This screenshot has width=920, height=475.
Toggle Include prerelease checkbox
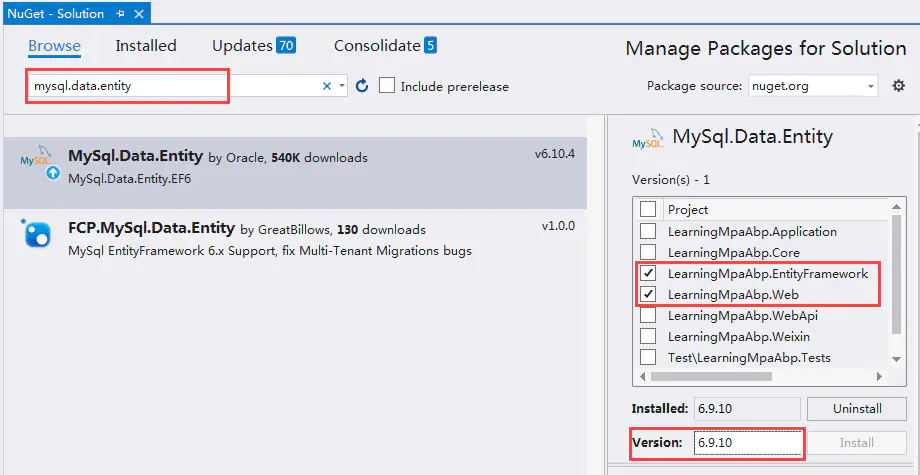tap(387, 86)
